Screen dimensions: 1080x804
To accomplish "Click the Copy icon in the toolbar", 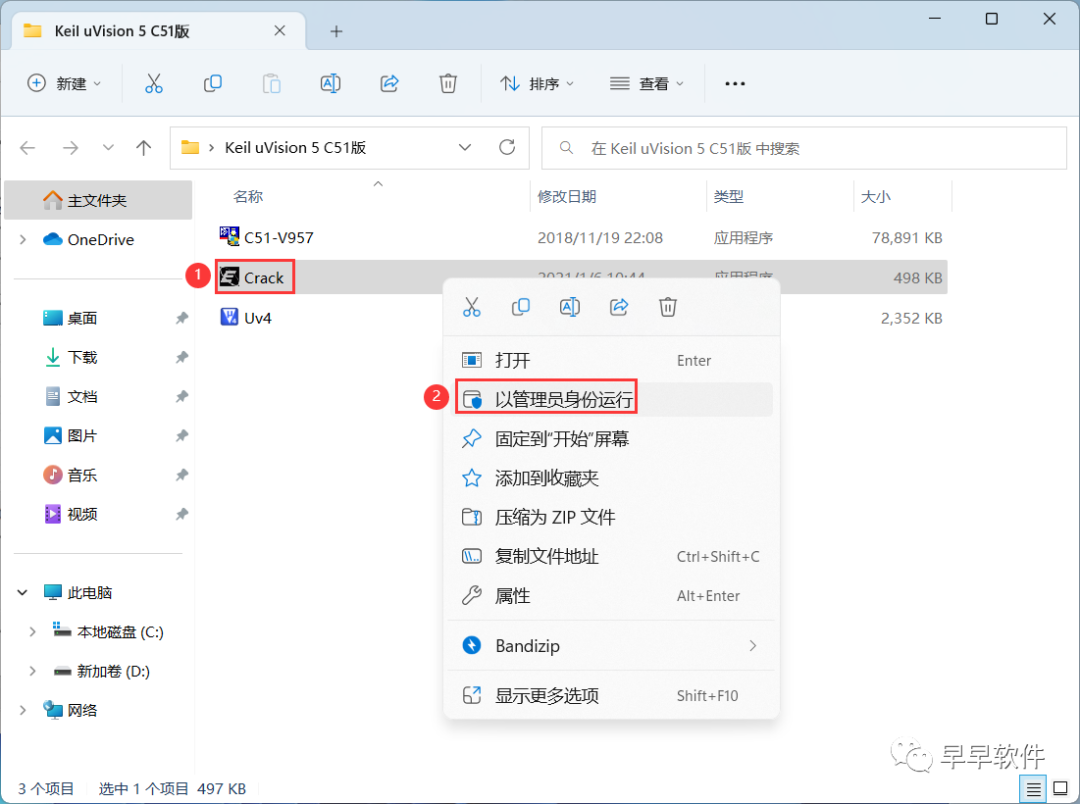I will [212, 83].
